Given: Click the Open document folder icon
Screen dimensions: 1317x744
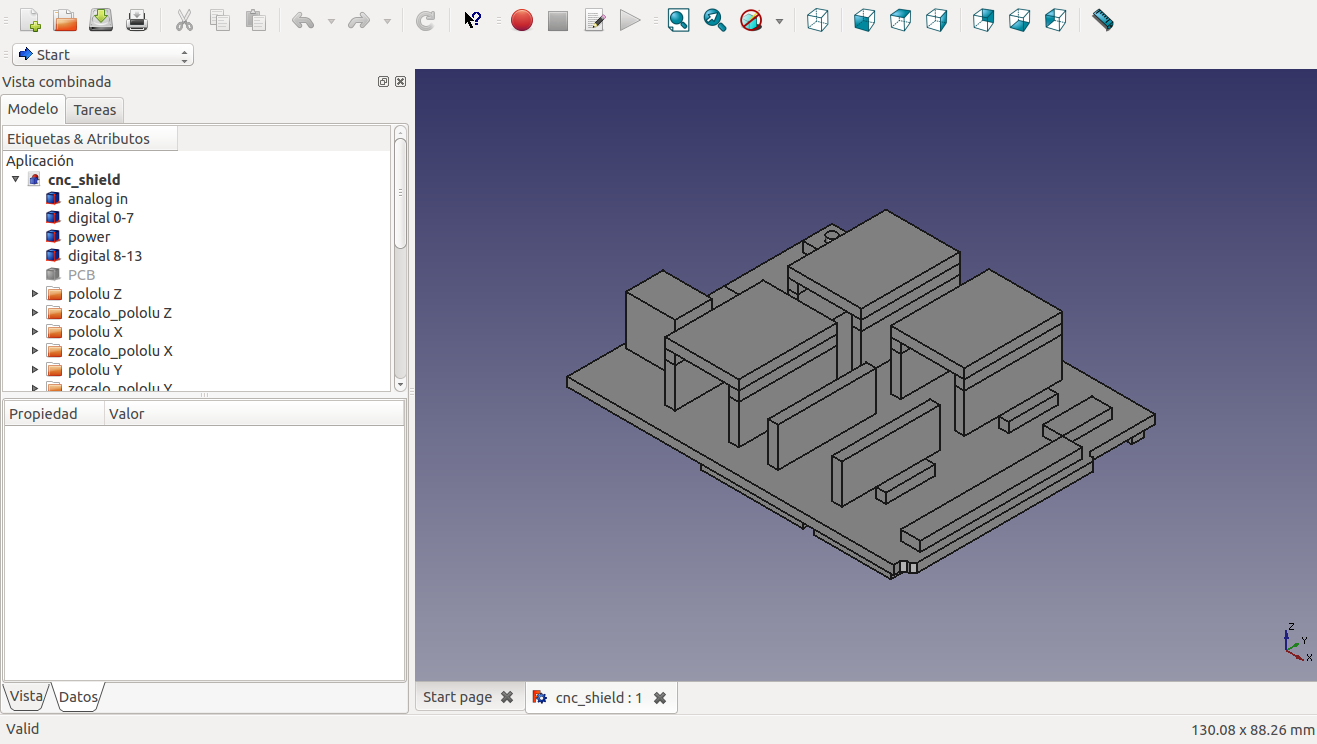Looking at the screenshot, I should coord(65,20).
